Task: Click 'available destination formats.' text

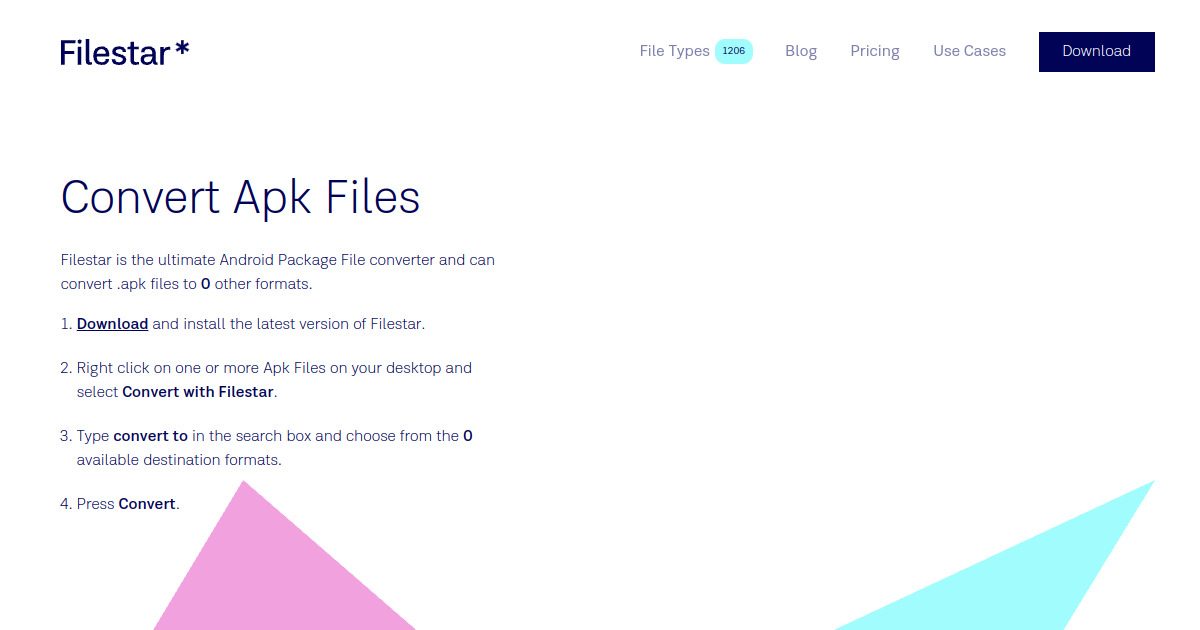Action: [x=179, y=460]
